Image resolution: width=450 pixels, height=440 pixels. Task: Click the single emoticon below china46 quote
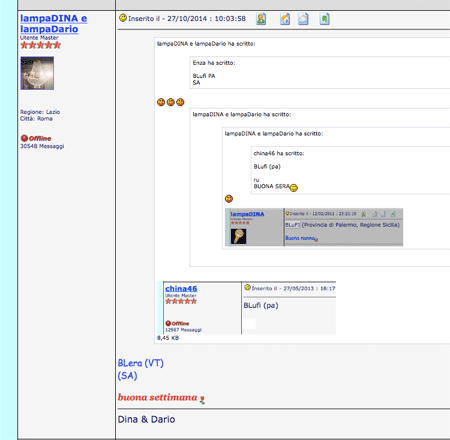coord(229,199)
